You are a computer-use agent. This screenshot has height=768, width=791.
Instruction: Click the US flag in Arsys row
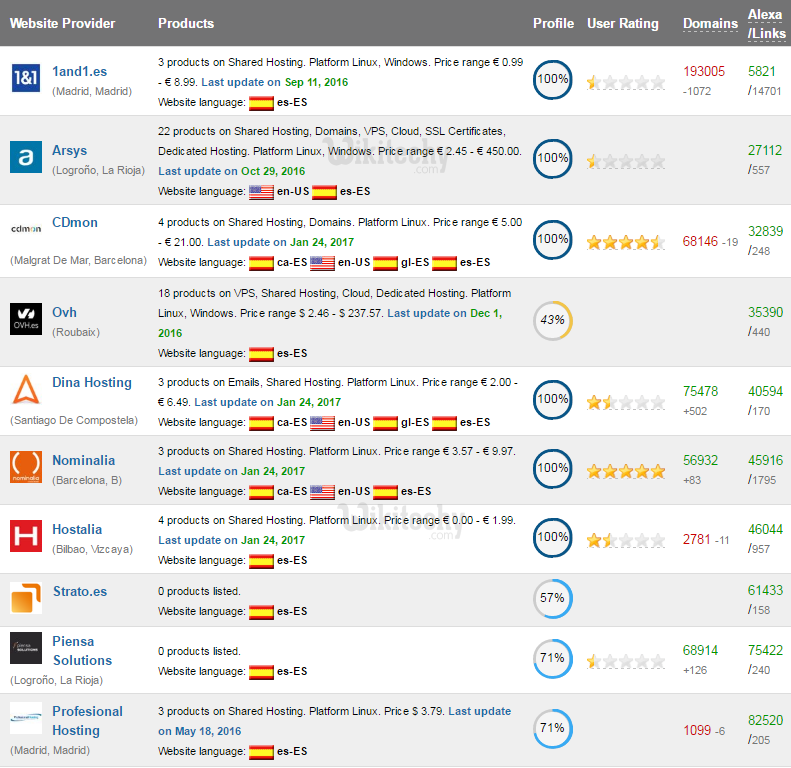pos(261,192)
